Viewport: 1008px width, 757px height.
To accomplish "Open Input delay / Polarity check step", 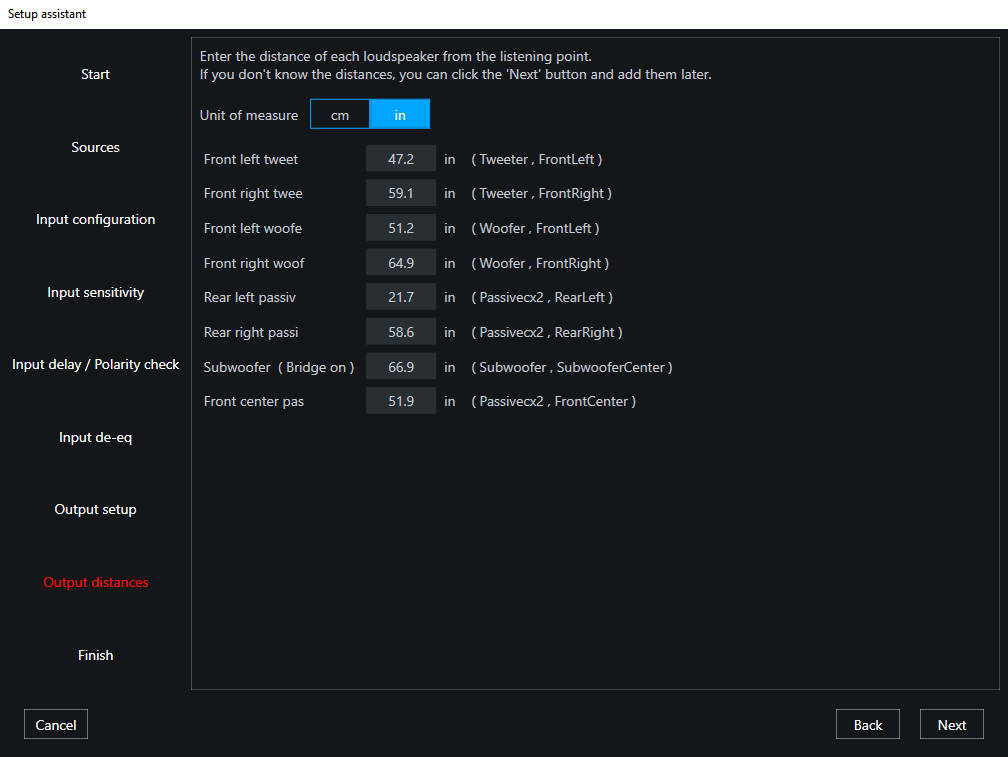I will click(x=95, y=364).
